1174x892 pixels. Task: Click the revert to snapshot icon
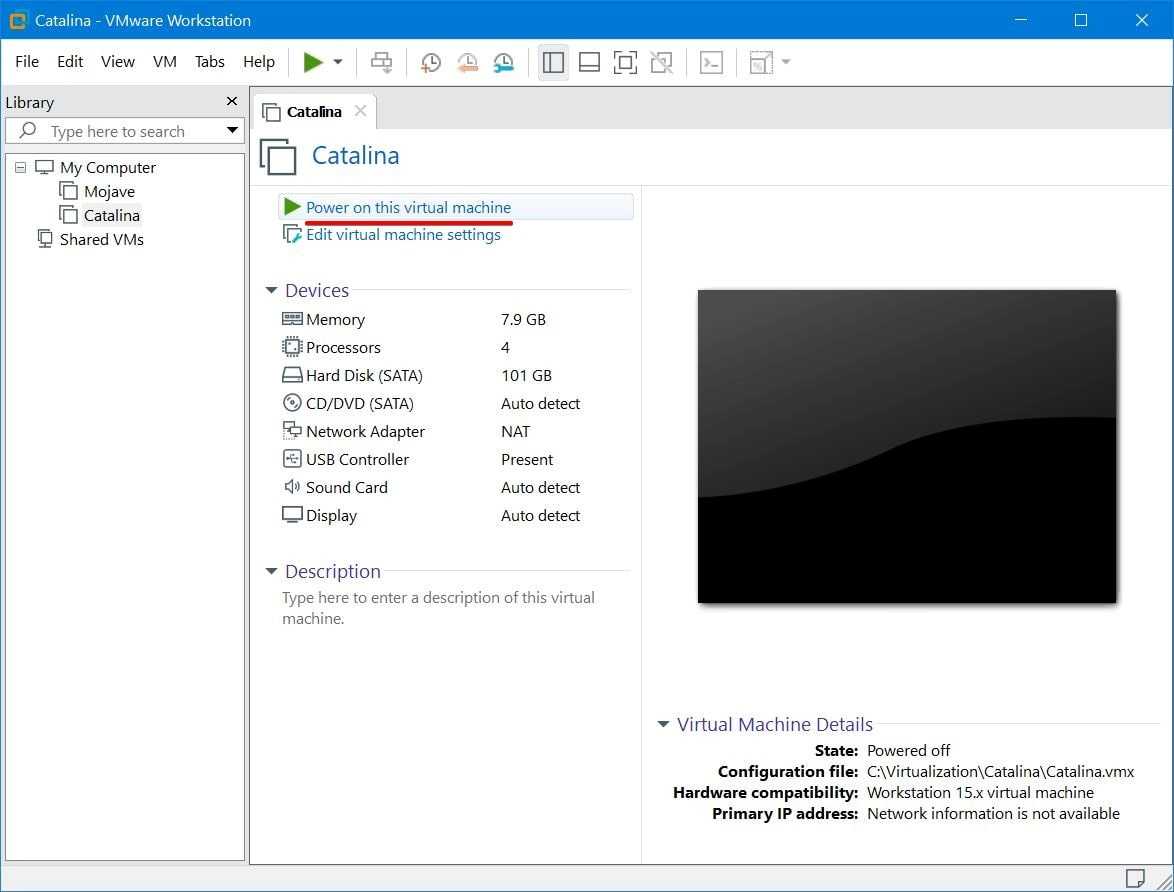467,62
